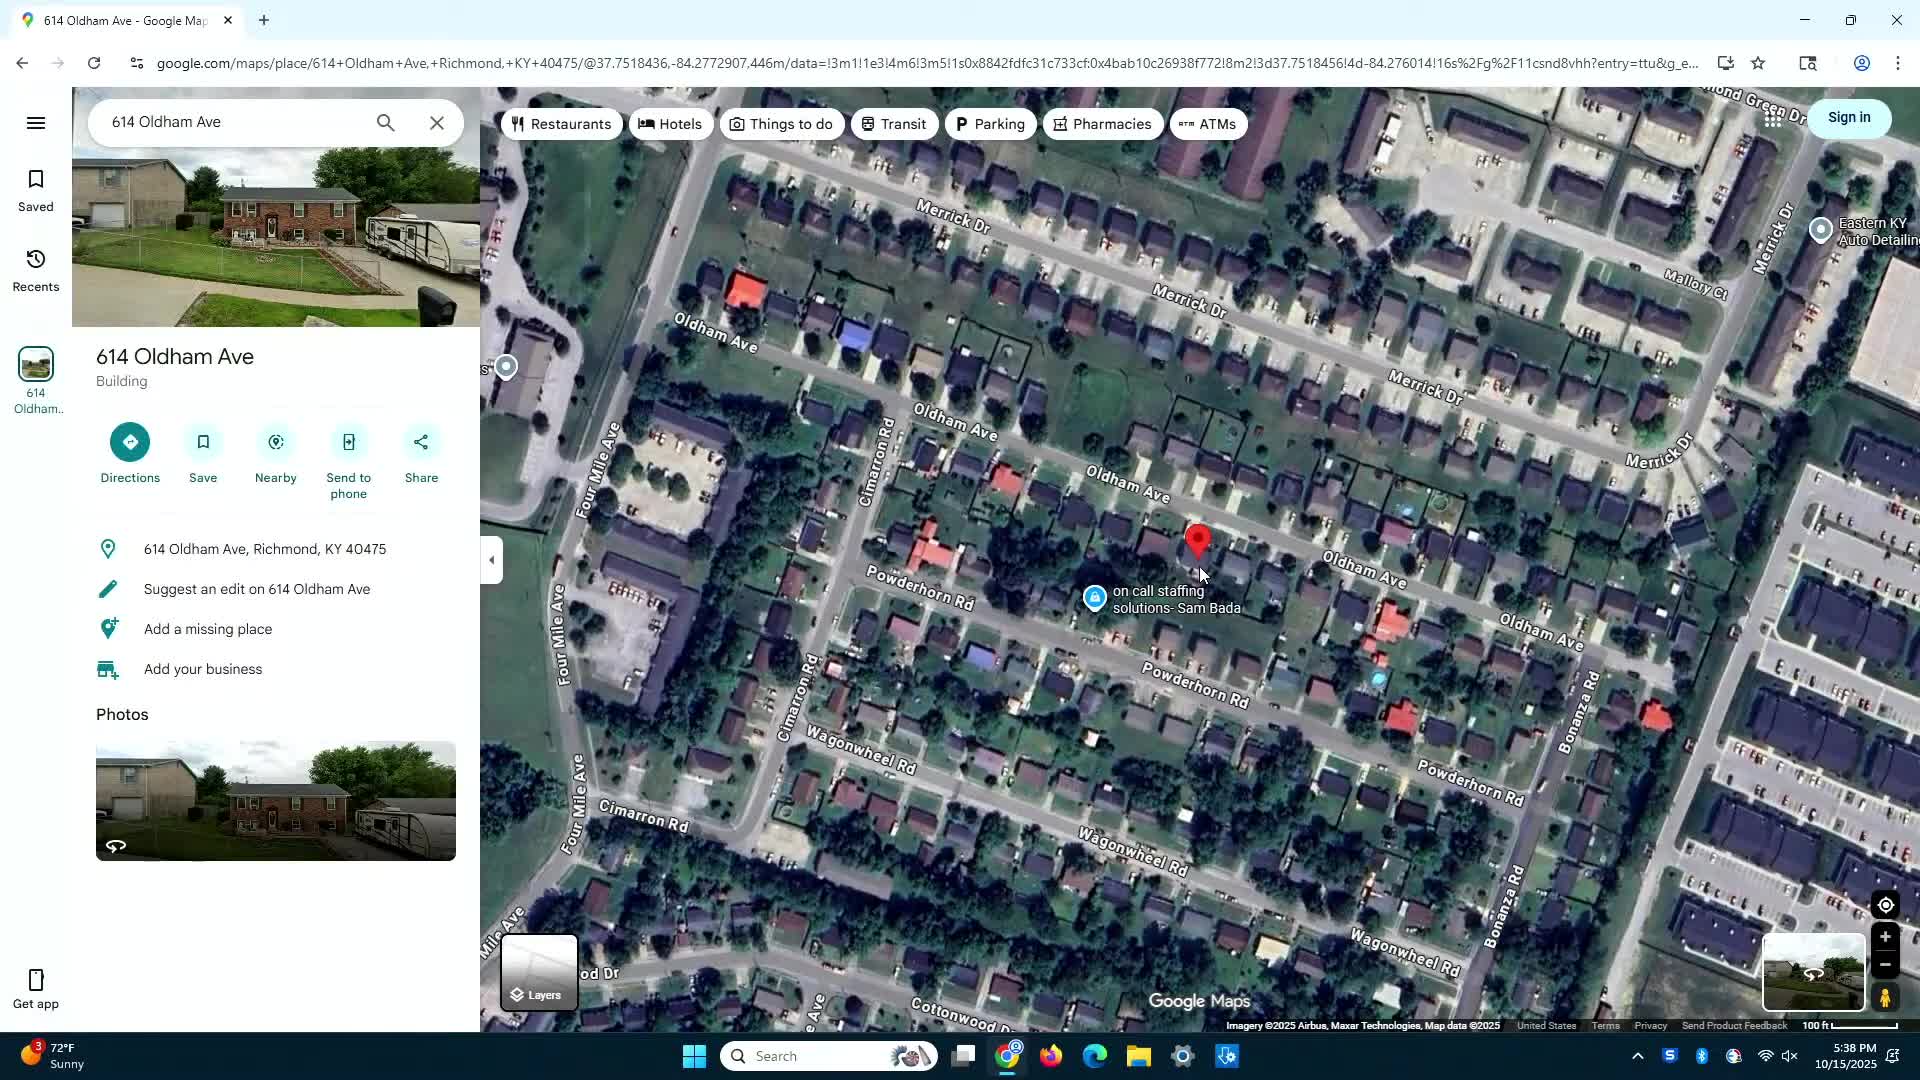Zoom in the map with plus

coord(1885,937)
